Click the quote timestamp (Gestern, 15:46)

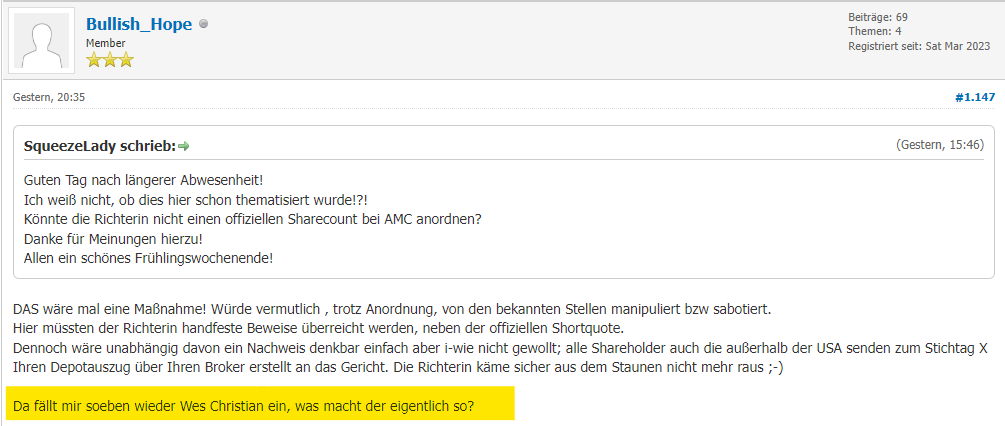939,145
